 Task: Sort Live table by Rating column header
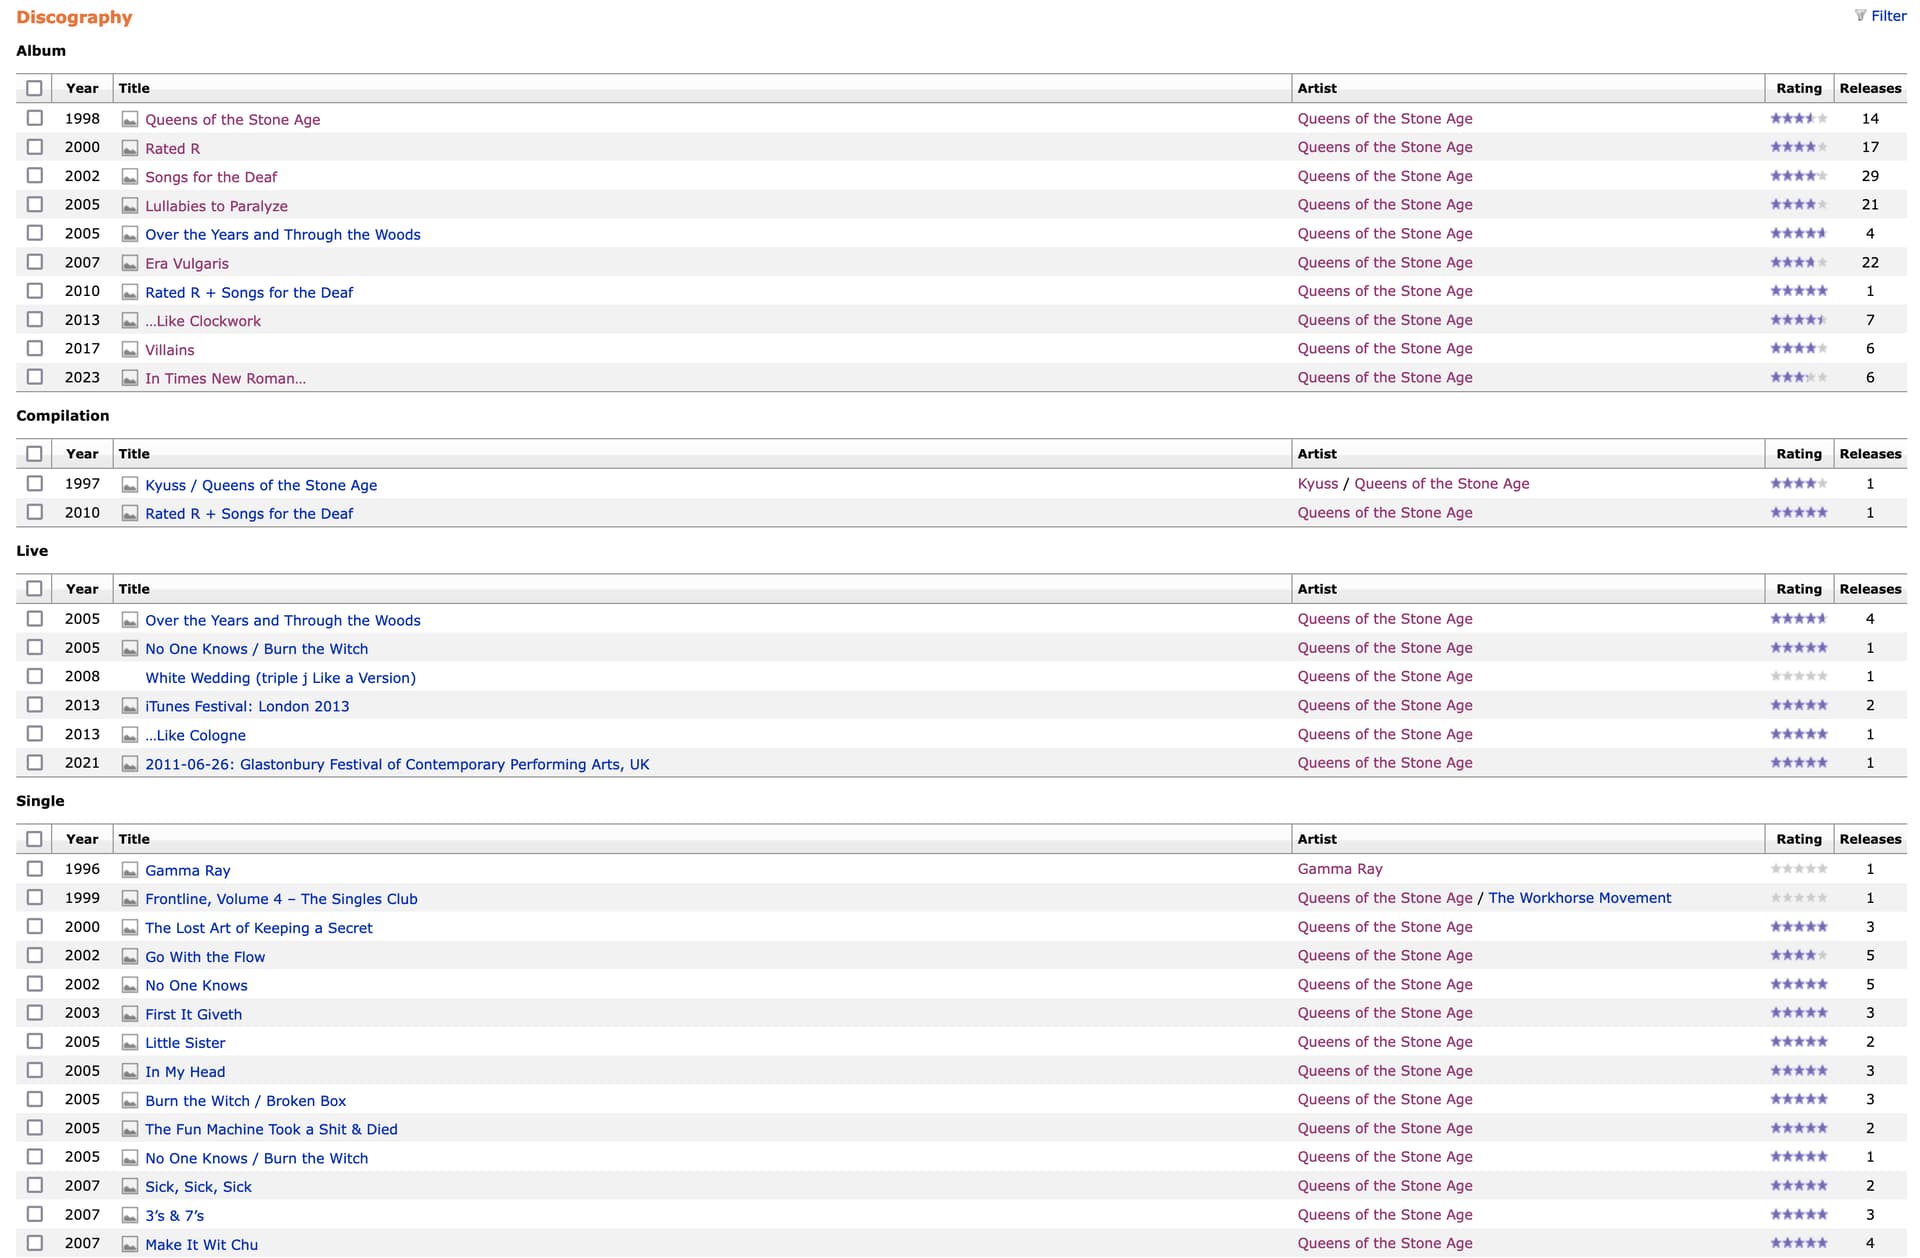tap(1799, 589)
